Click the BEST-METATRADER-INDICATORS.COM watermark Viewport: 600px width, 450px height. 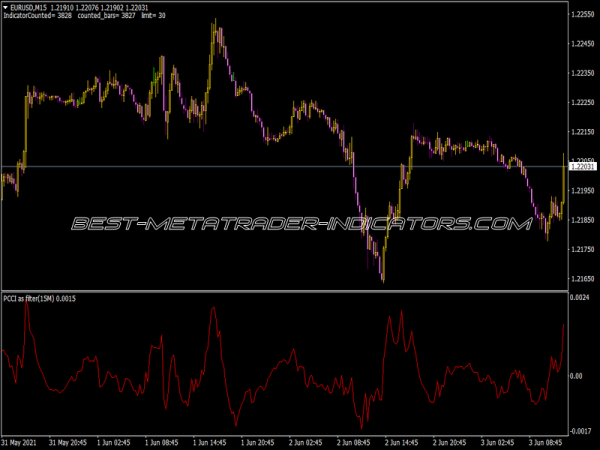[300, 223]
